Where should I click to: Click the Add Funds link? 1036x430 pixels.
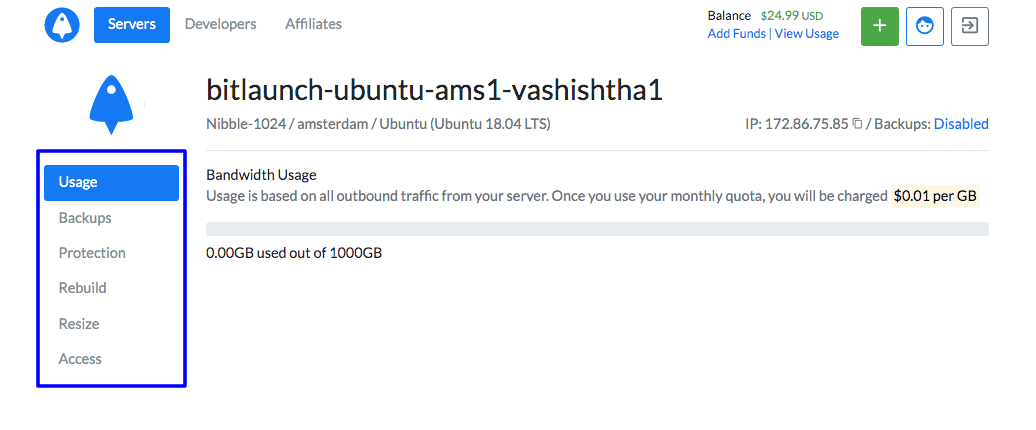(x=736, y=34)
